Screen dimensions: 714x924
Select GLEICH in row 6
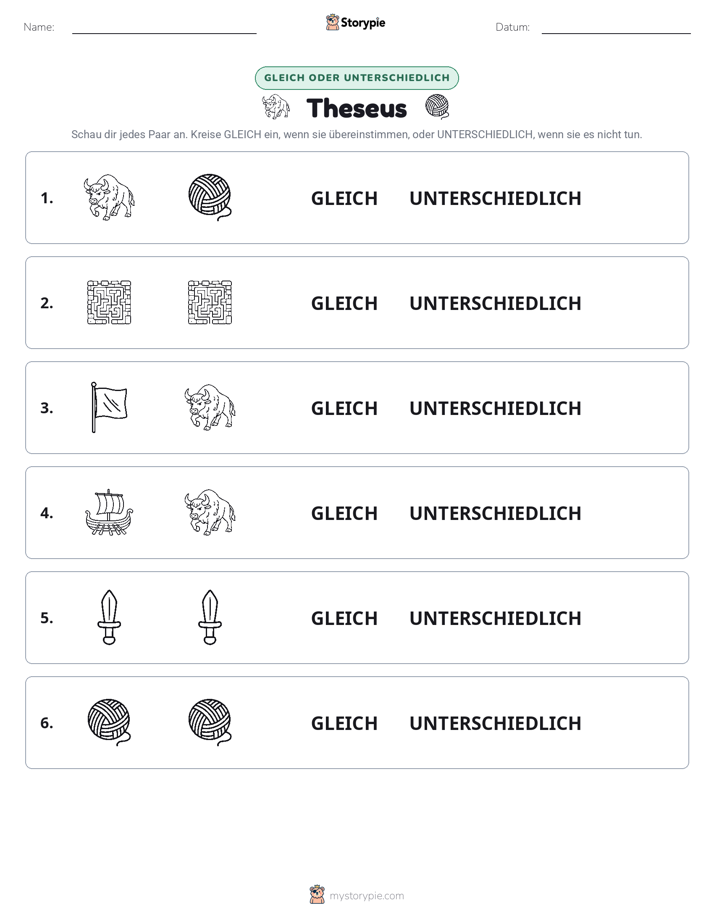point(344,723)
